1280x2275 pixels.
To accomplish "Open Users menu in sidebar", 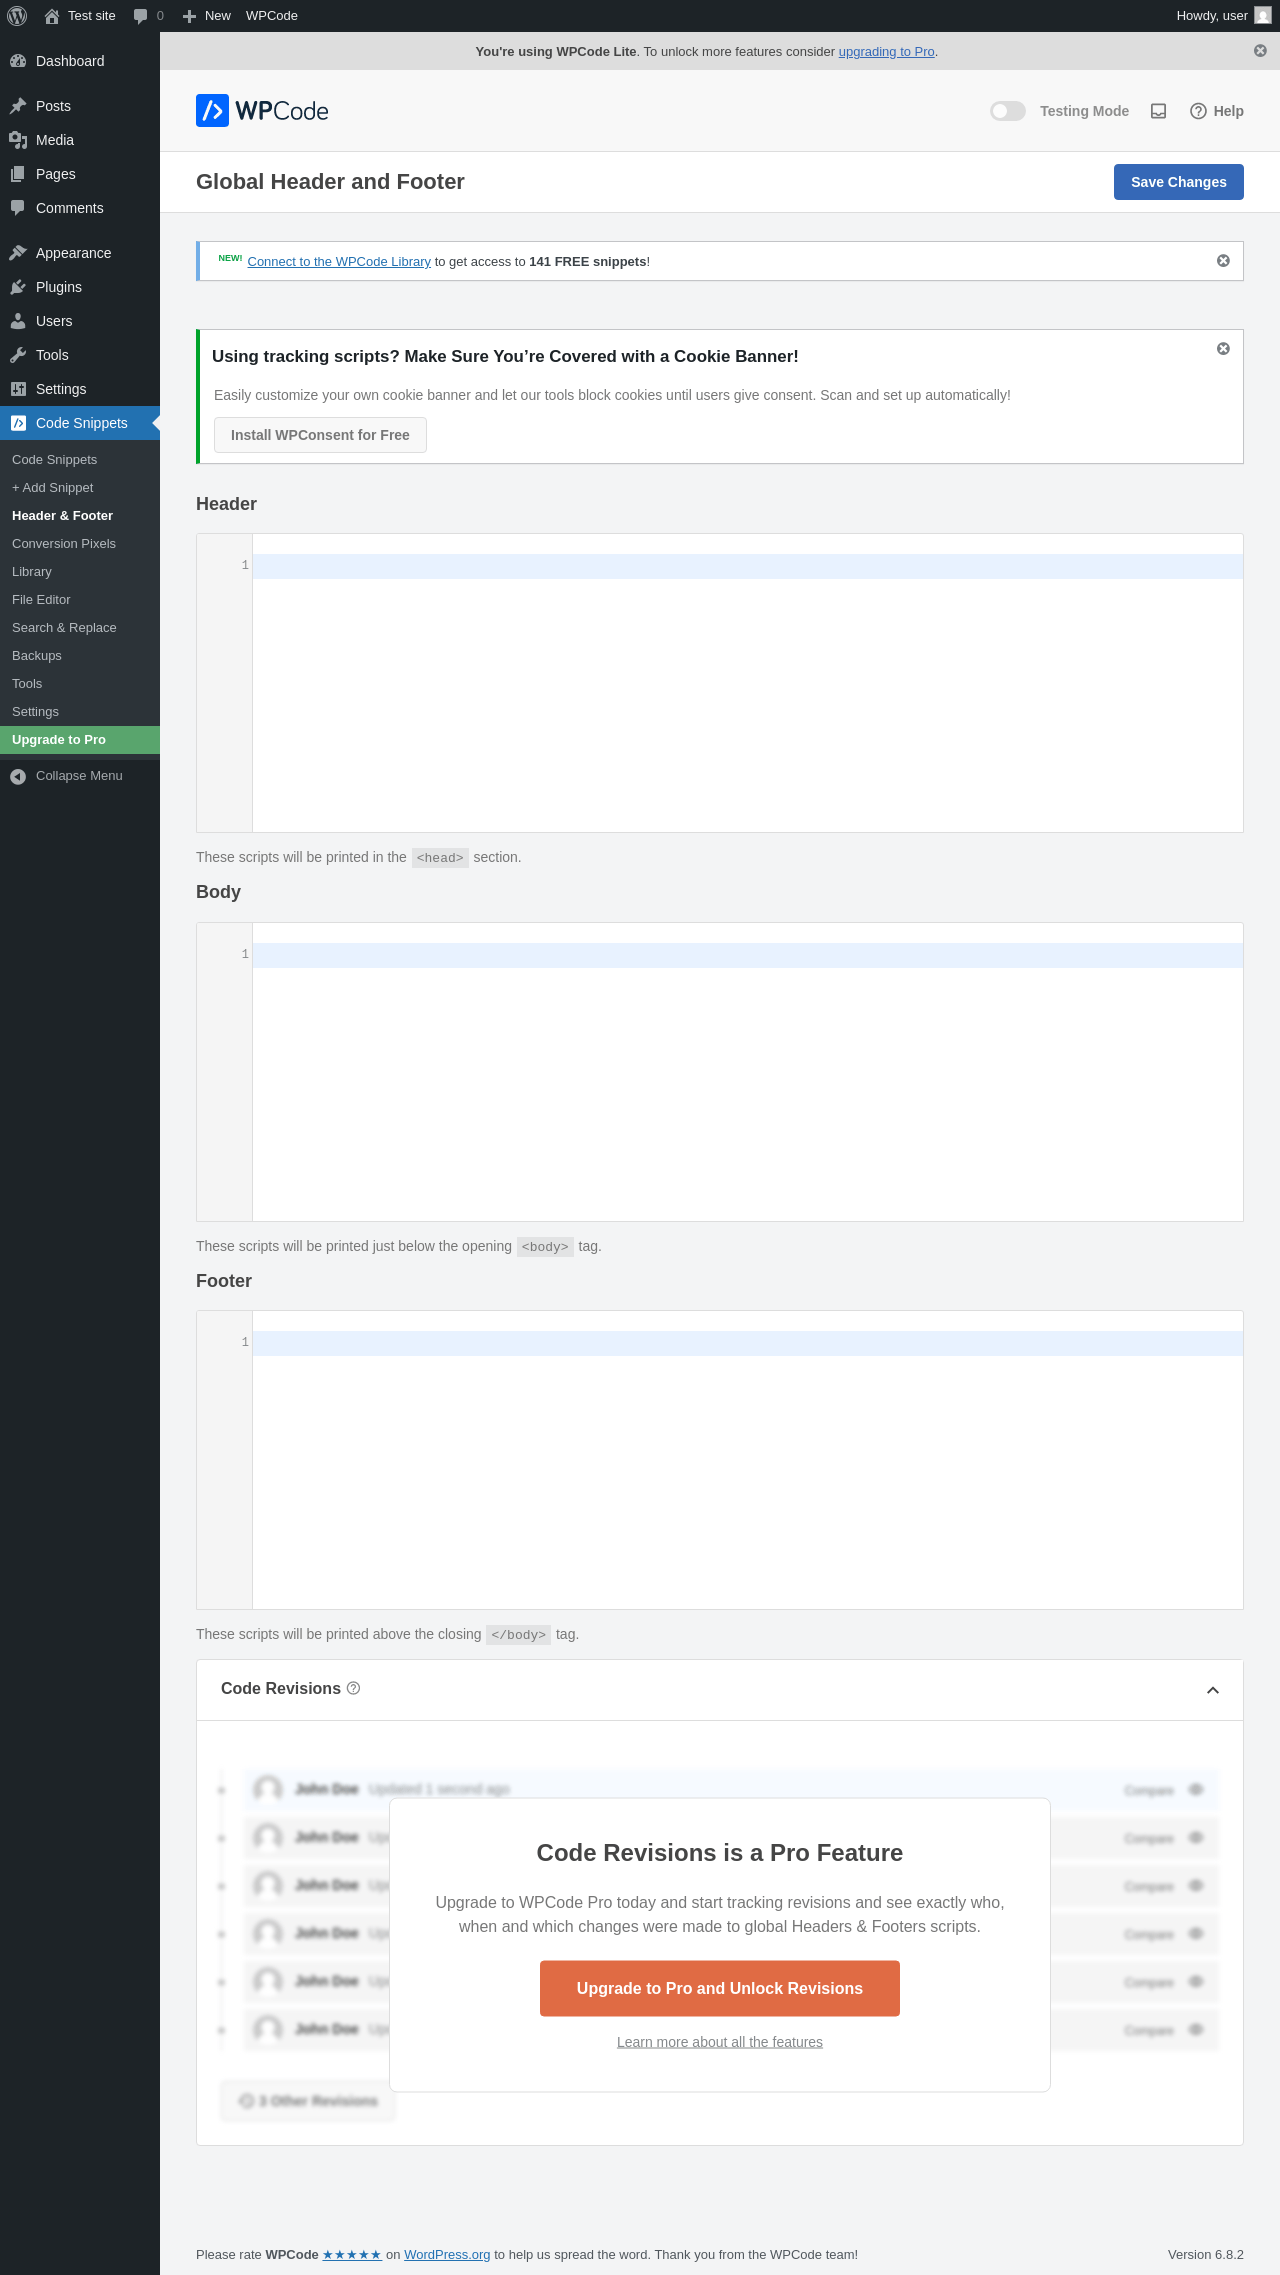I will point(80,321).
